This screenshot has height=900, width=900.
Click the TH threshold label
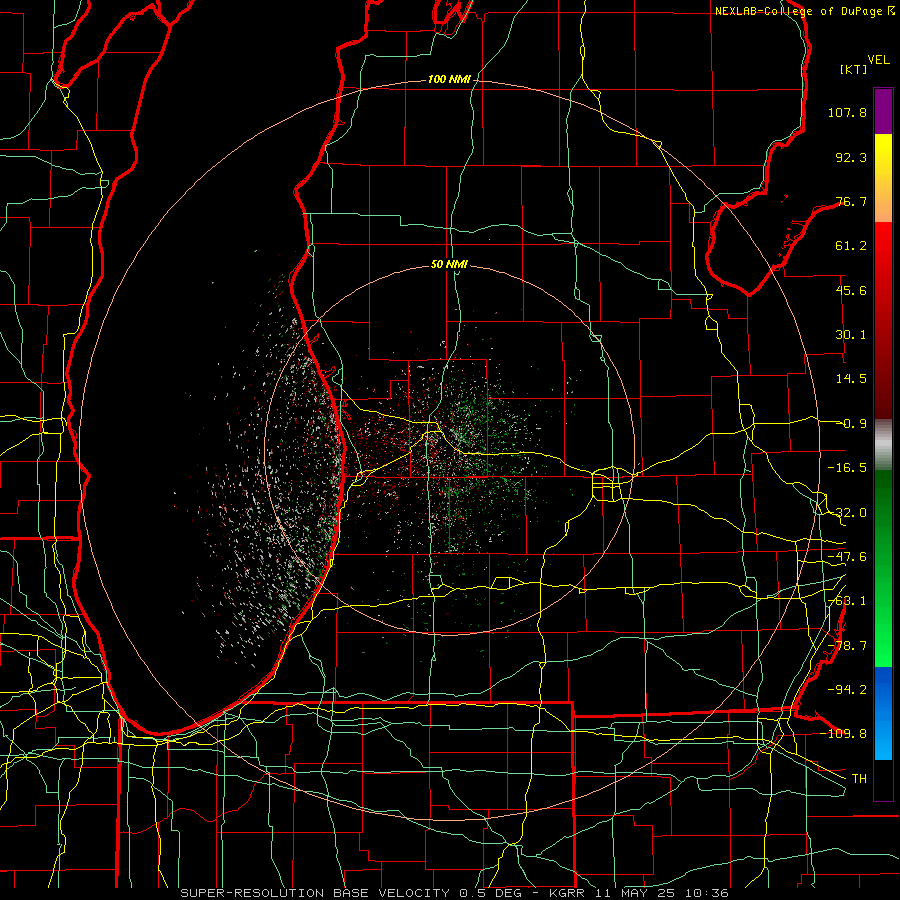point(859,779)
